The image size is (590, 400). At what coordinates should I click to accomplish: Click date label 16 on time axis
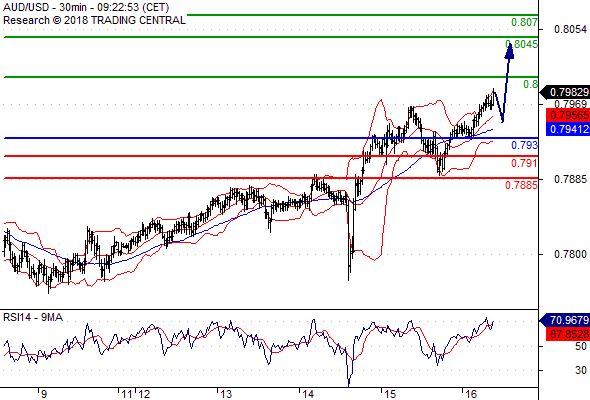471,394
